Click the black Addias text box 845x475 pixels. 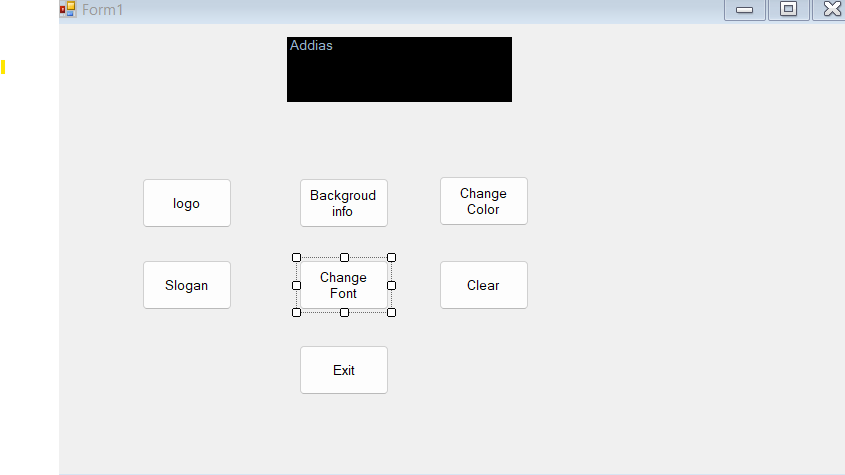point(399,69)
